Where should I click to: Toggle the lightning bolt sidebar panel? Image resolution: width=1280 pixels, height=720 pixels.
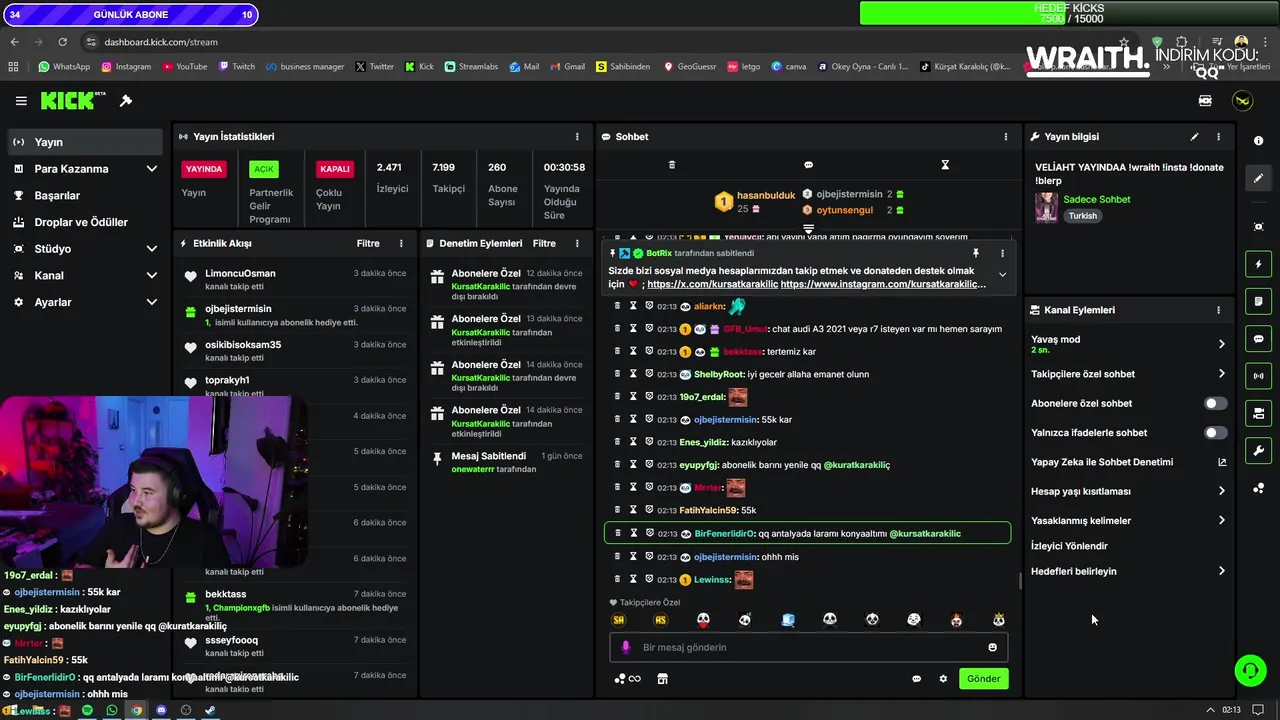[x=1258, y=264]
